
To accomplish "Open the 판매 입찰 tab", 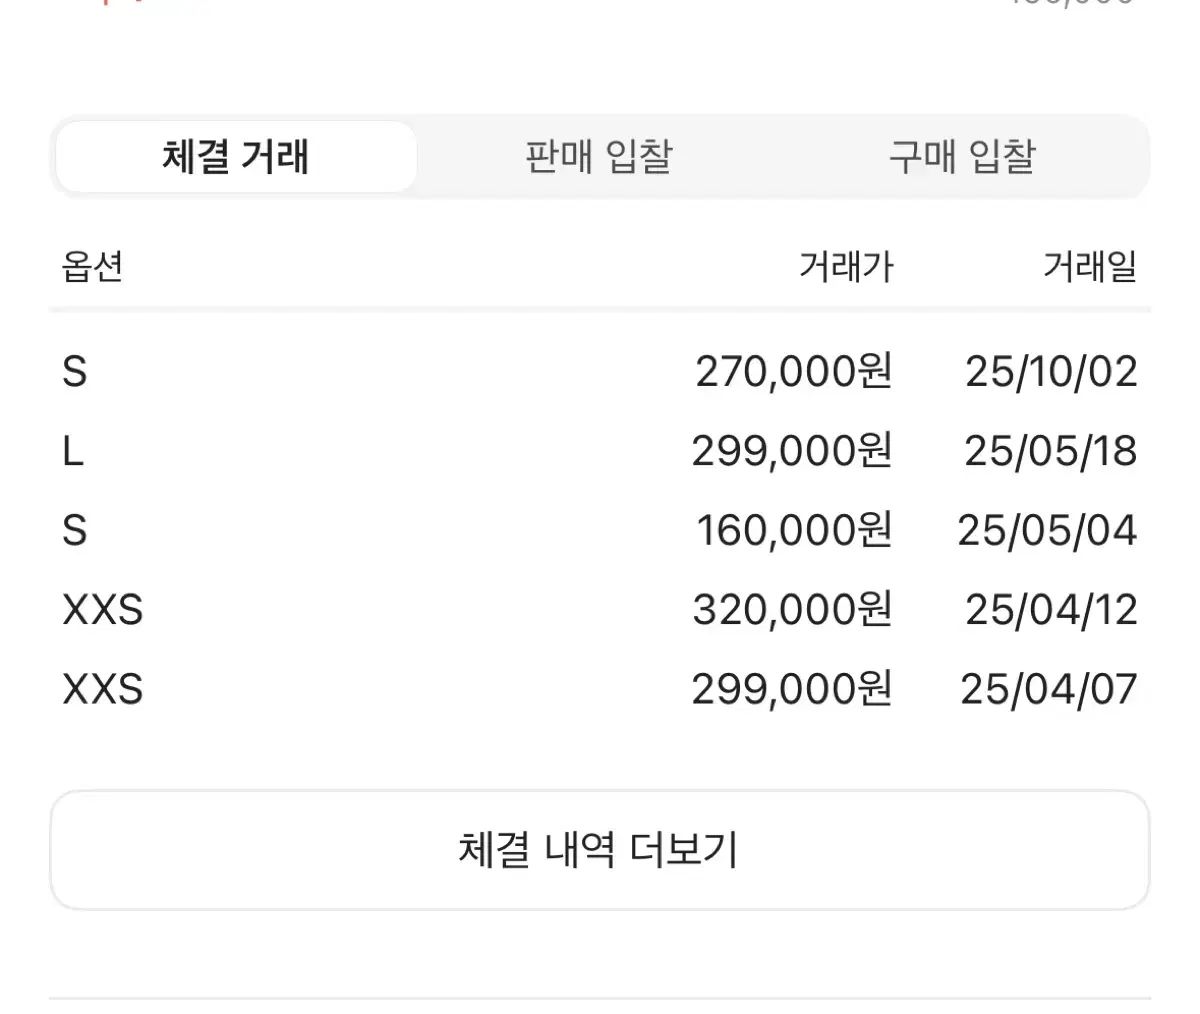I will point(598,157).
